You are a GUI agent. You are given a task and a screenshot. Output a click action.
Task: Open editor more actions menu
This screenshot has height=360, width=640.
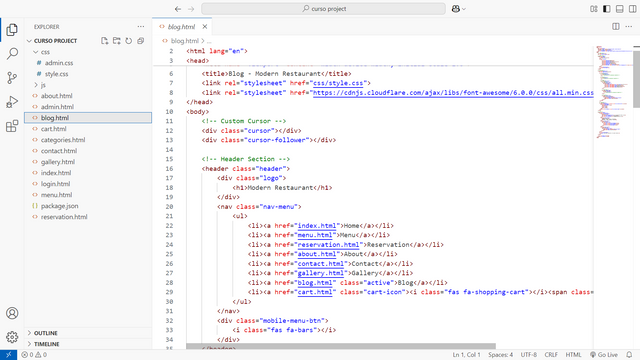tap(629, 27)
